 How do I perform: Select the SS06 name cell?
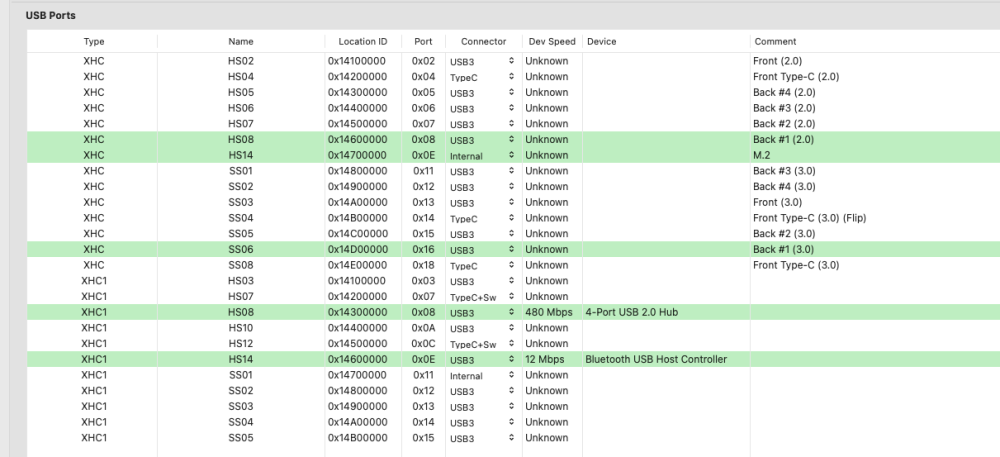point(241,249)
